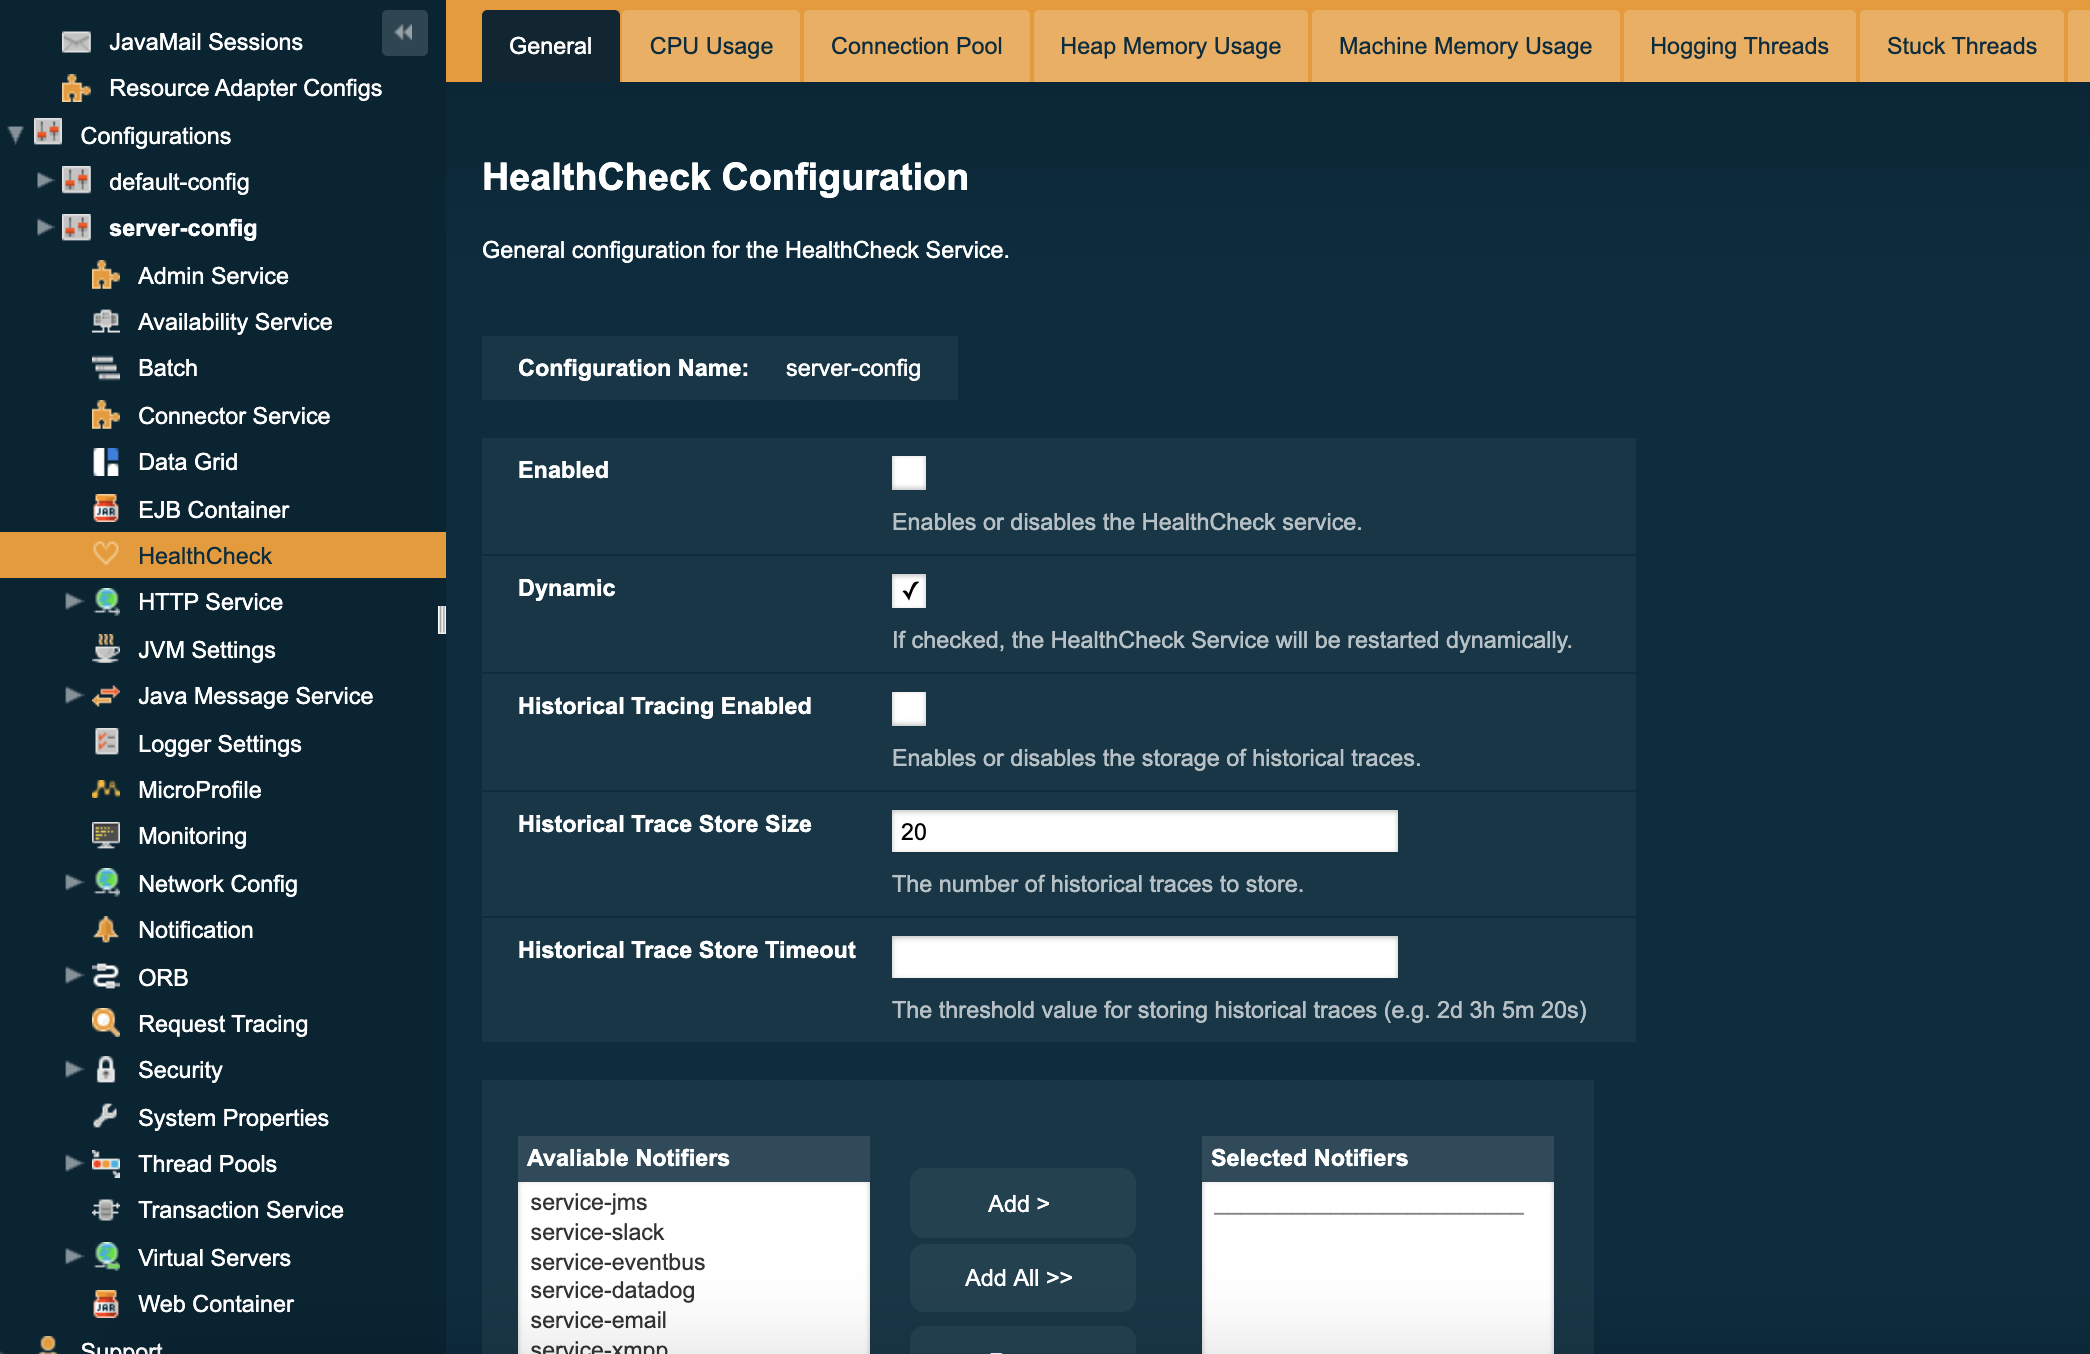Uncheck the Dynamic restart checkbox
Screen dimensions: 2090x1354
(x=908, y=591)
